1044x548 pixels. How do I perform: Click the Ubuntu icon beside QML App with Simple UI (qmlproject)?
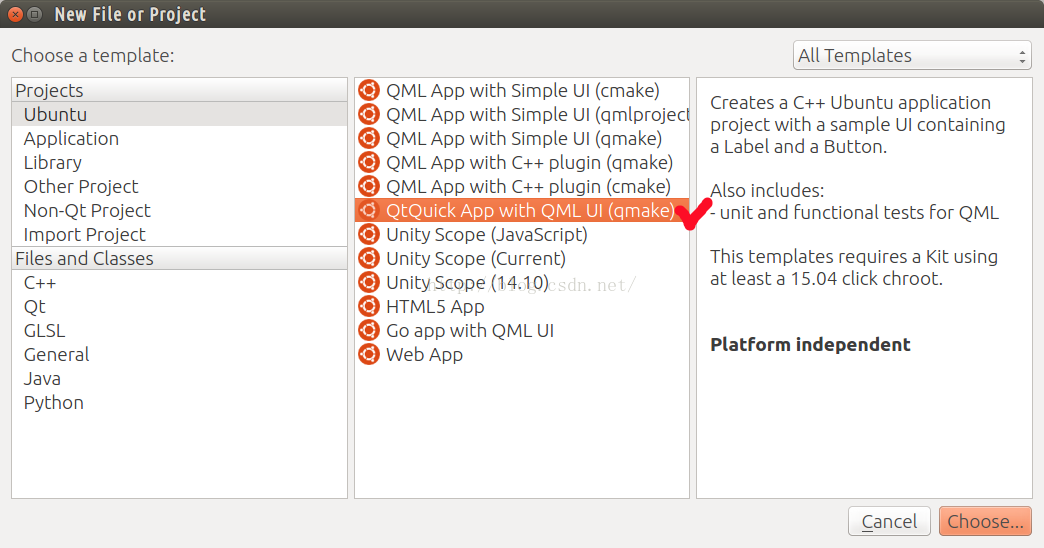[369, 114]
